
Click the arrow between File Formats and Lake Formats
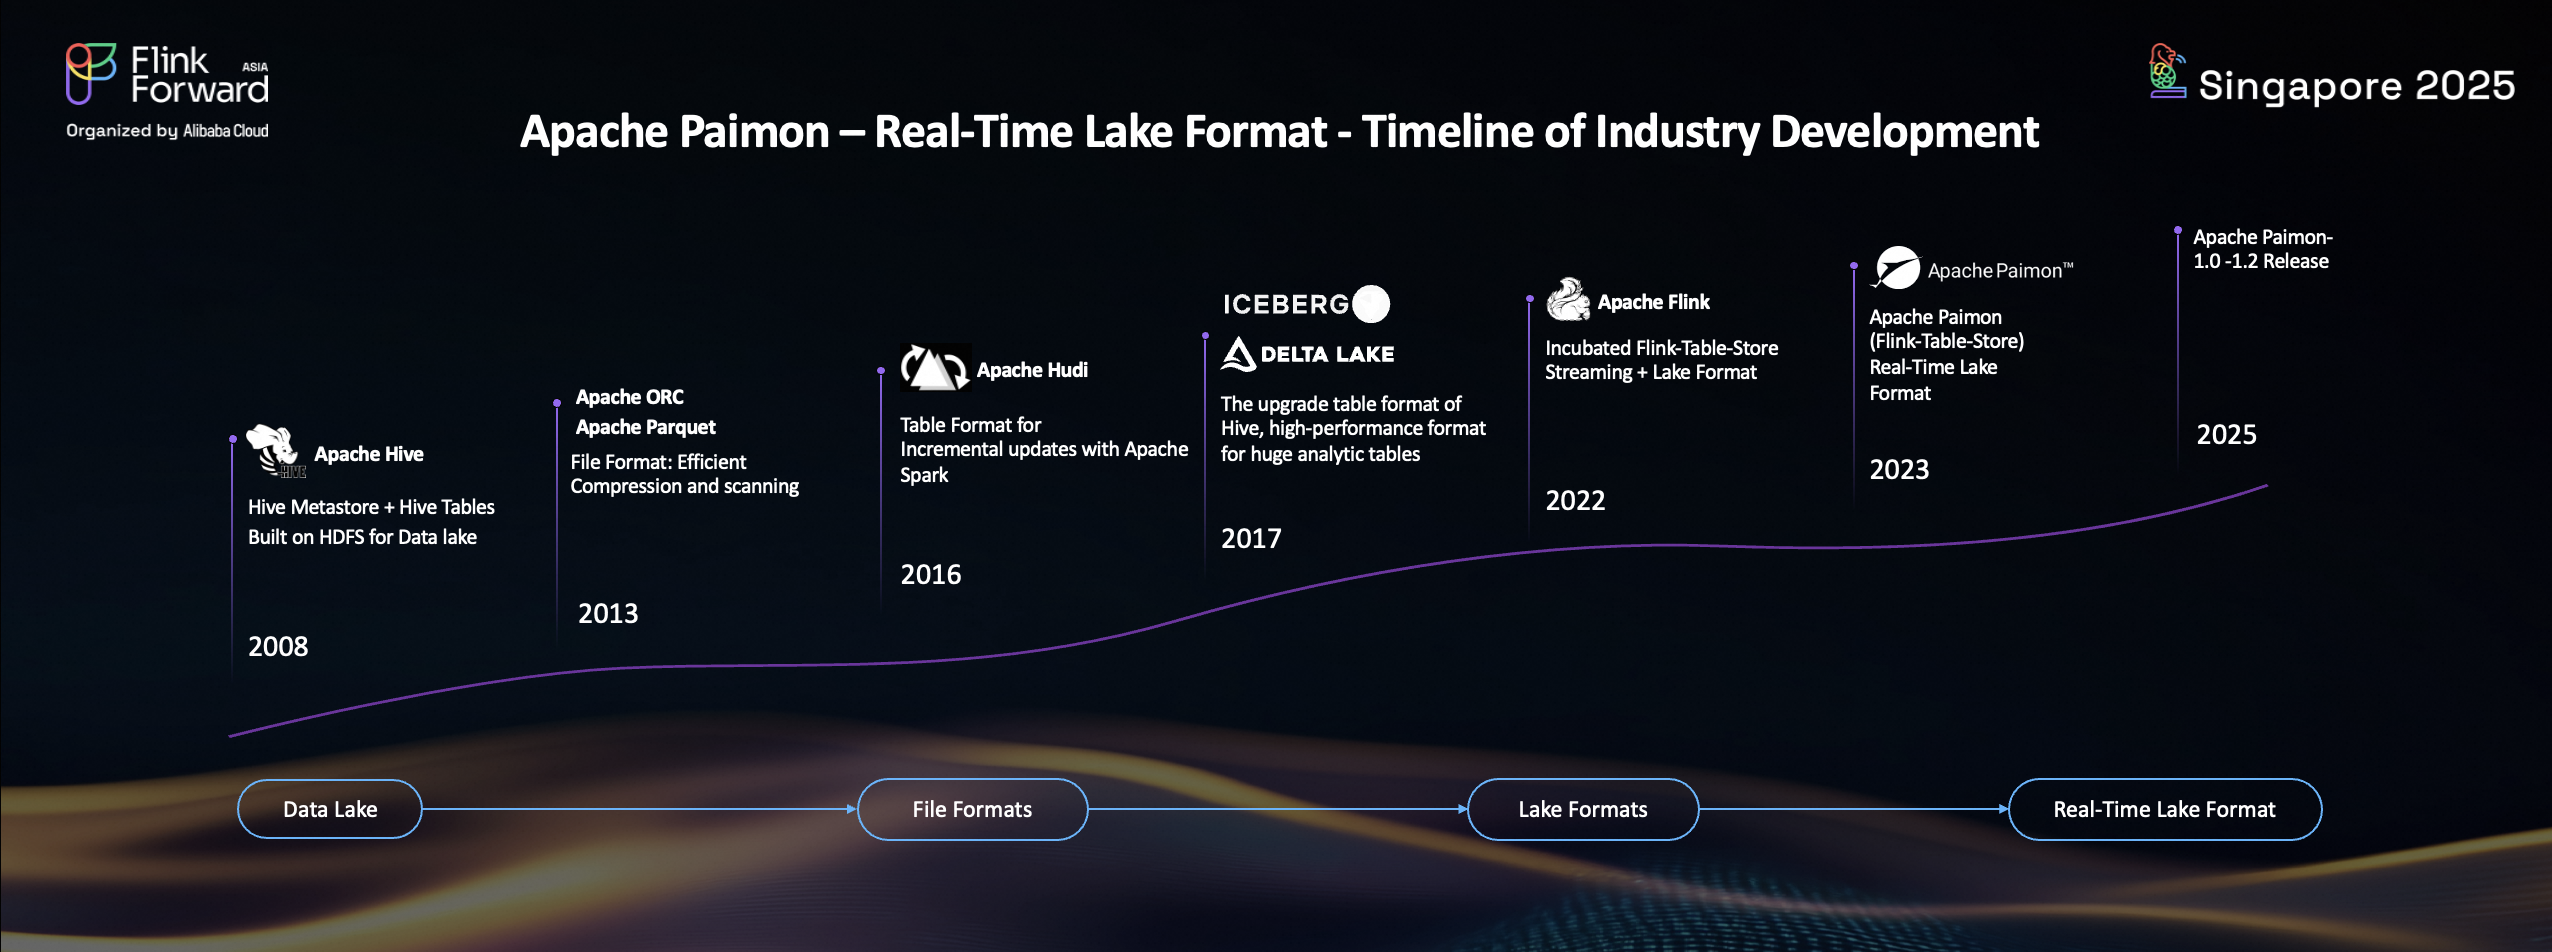tap(1277, 809)
